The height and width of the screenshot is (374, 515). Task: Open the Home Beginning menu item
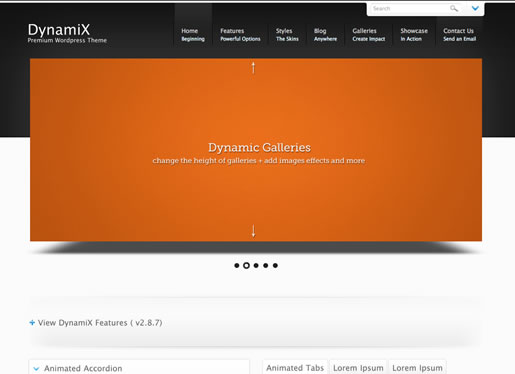193,35
